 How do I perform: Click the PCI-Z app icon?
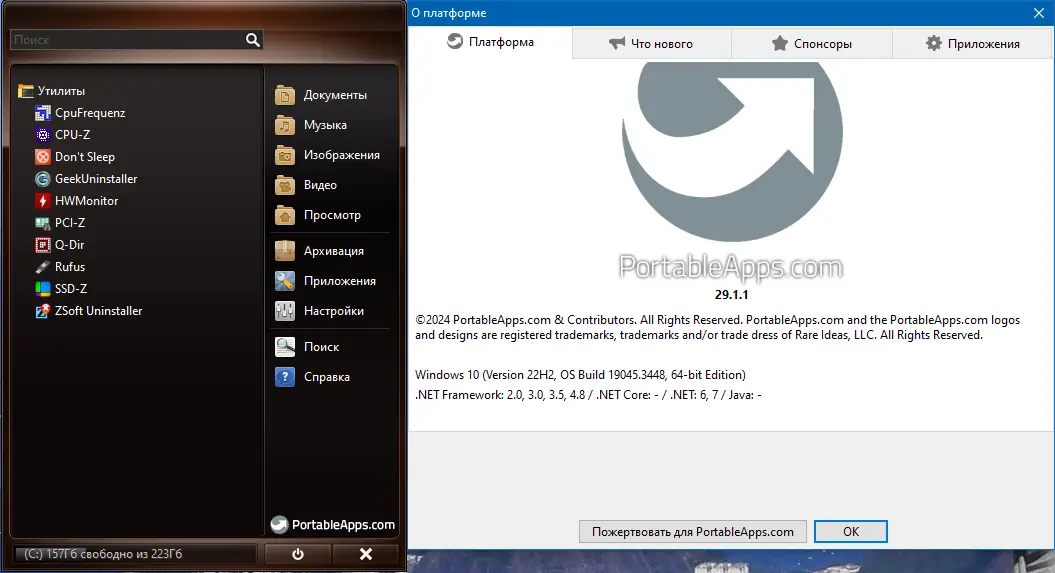pos(42,223)
